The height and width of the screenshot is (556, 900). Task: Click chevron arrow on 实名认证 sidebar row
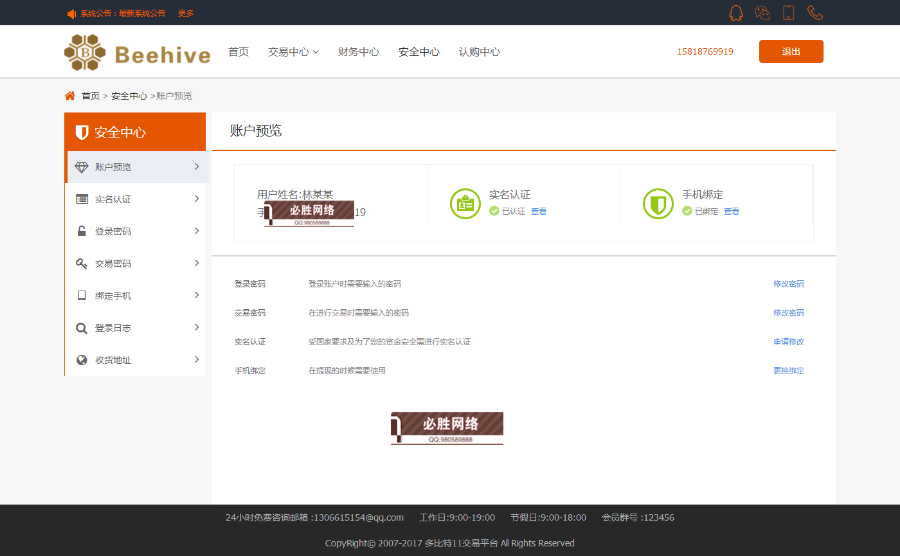coord(197,199)
